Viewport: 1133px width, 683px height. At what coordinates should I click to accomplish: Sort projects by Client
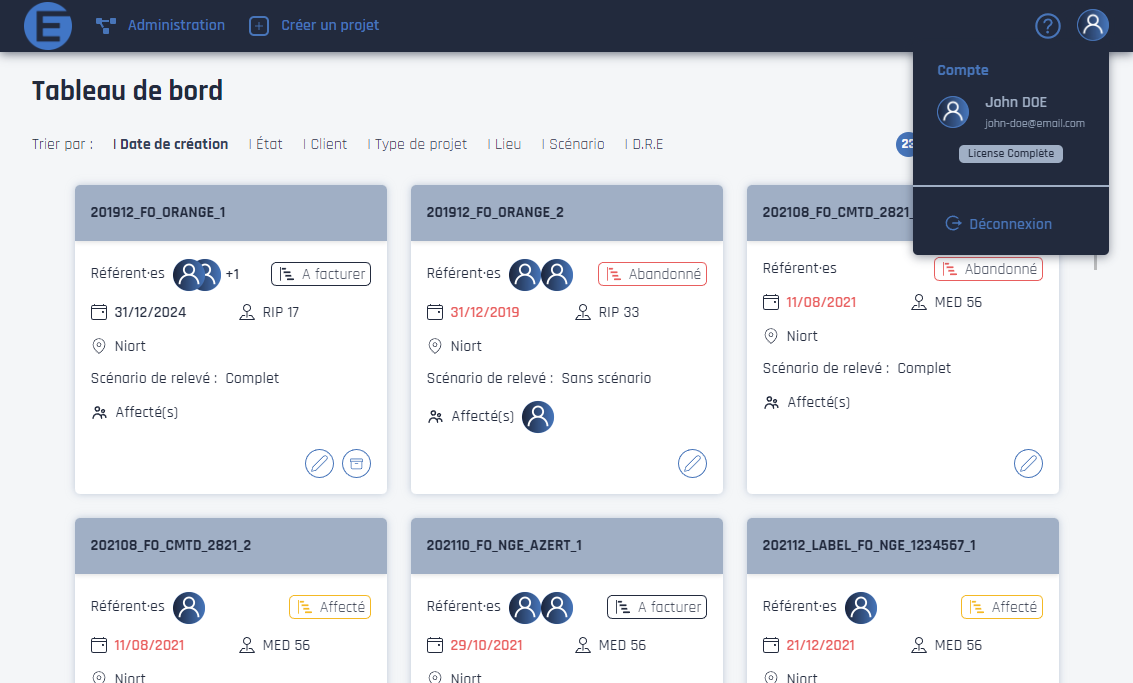328,144
